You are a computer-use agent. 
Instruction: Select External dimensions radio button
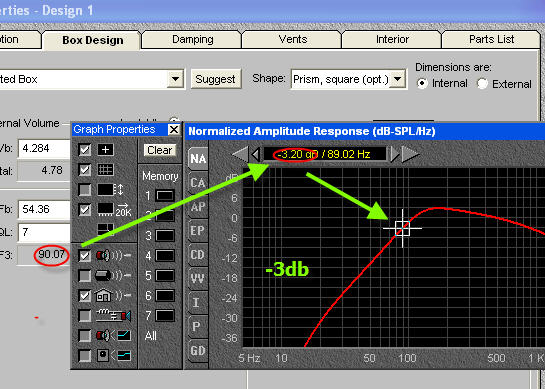pos(482,83)
